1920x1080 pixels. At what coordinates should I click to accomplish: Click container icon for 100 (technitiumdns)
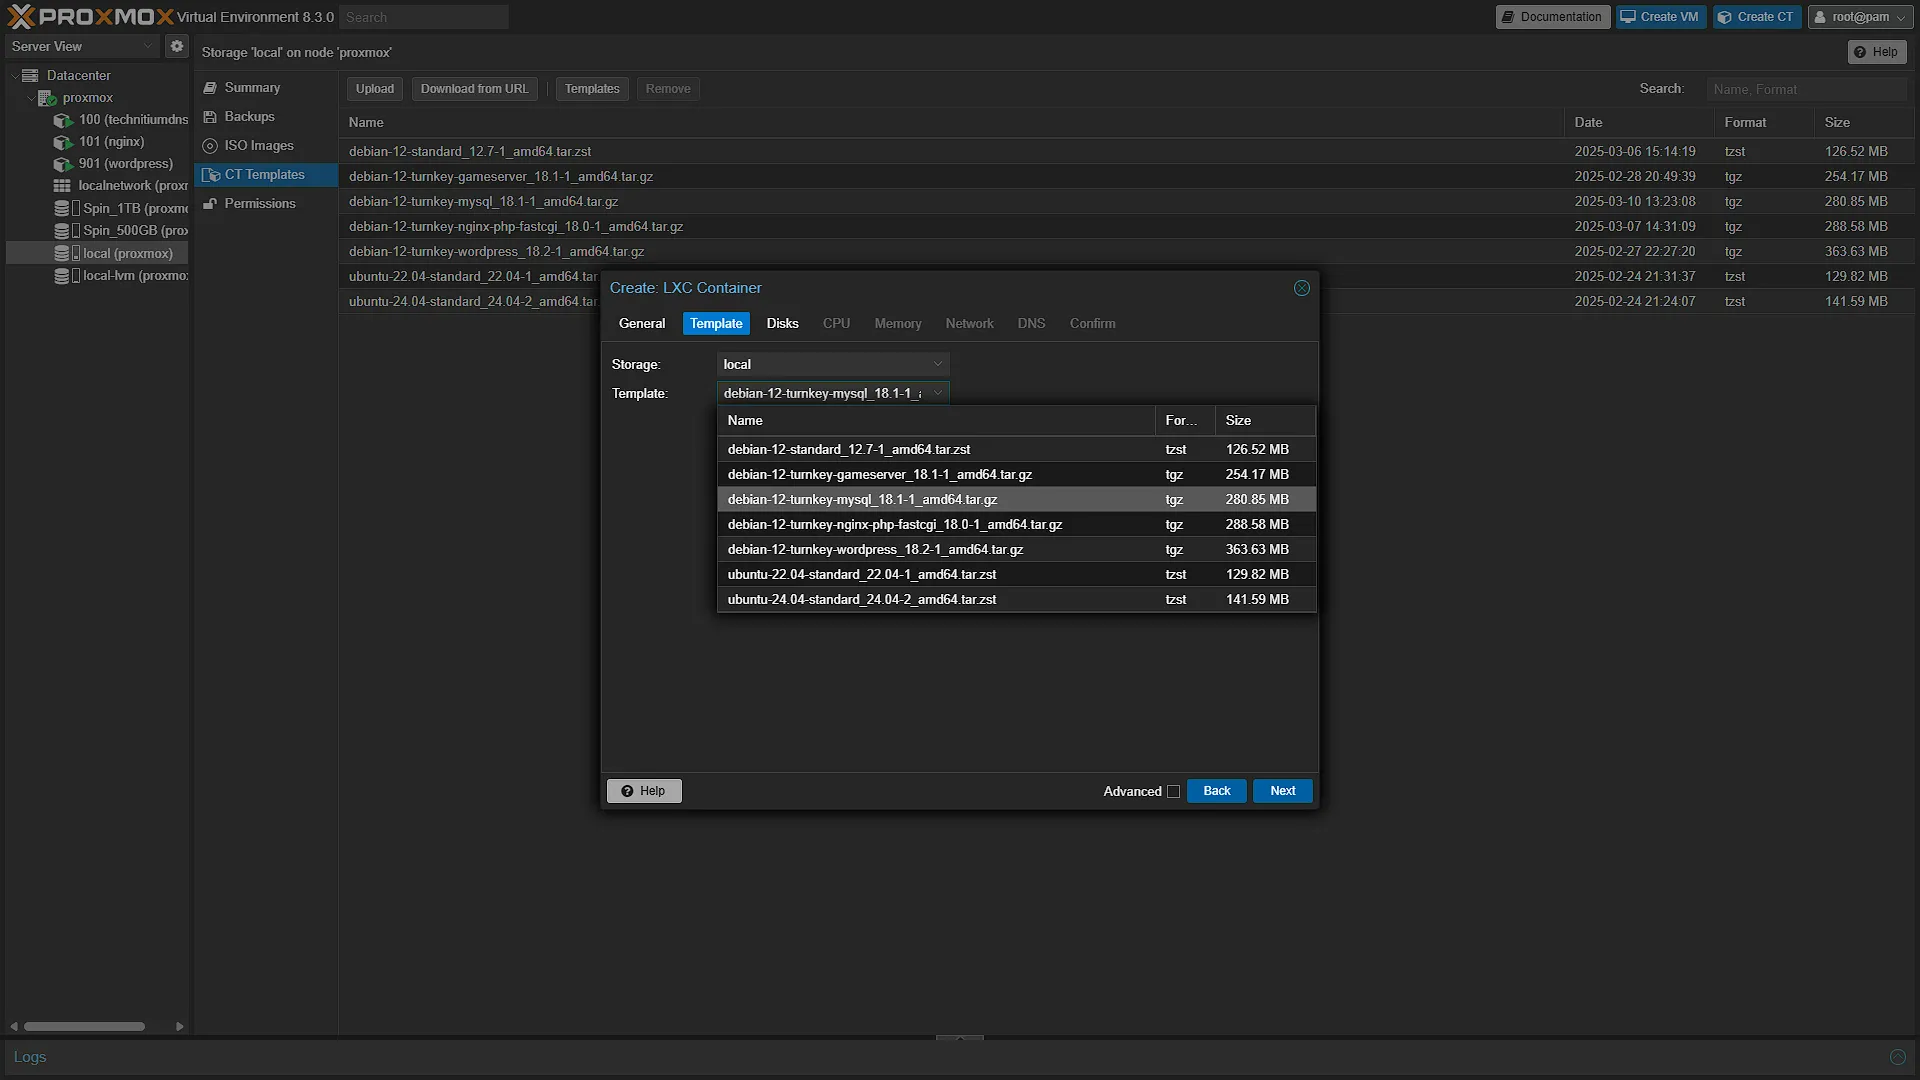point(63,120)
